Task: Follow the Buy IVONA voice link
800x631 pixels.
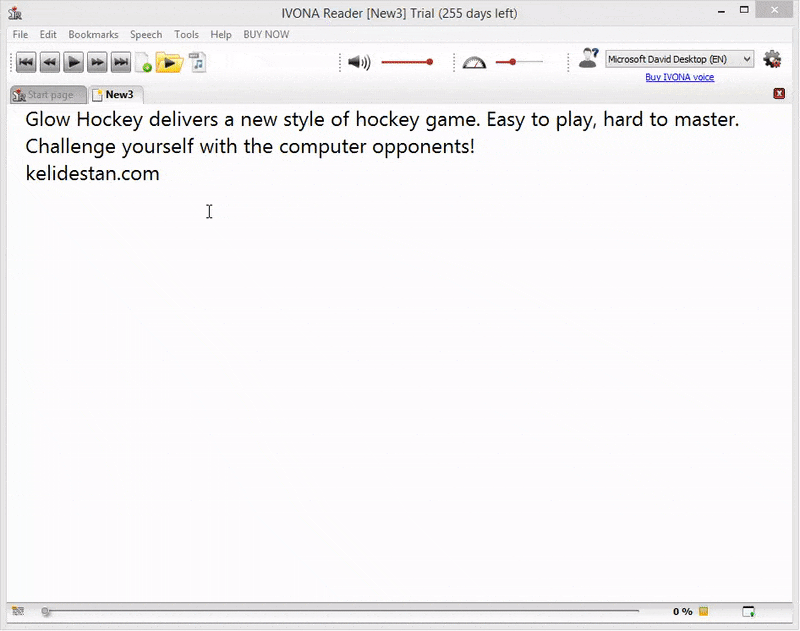Action: 680,77
